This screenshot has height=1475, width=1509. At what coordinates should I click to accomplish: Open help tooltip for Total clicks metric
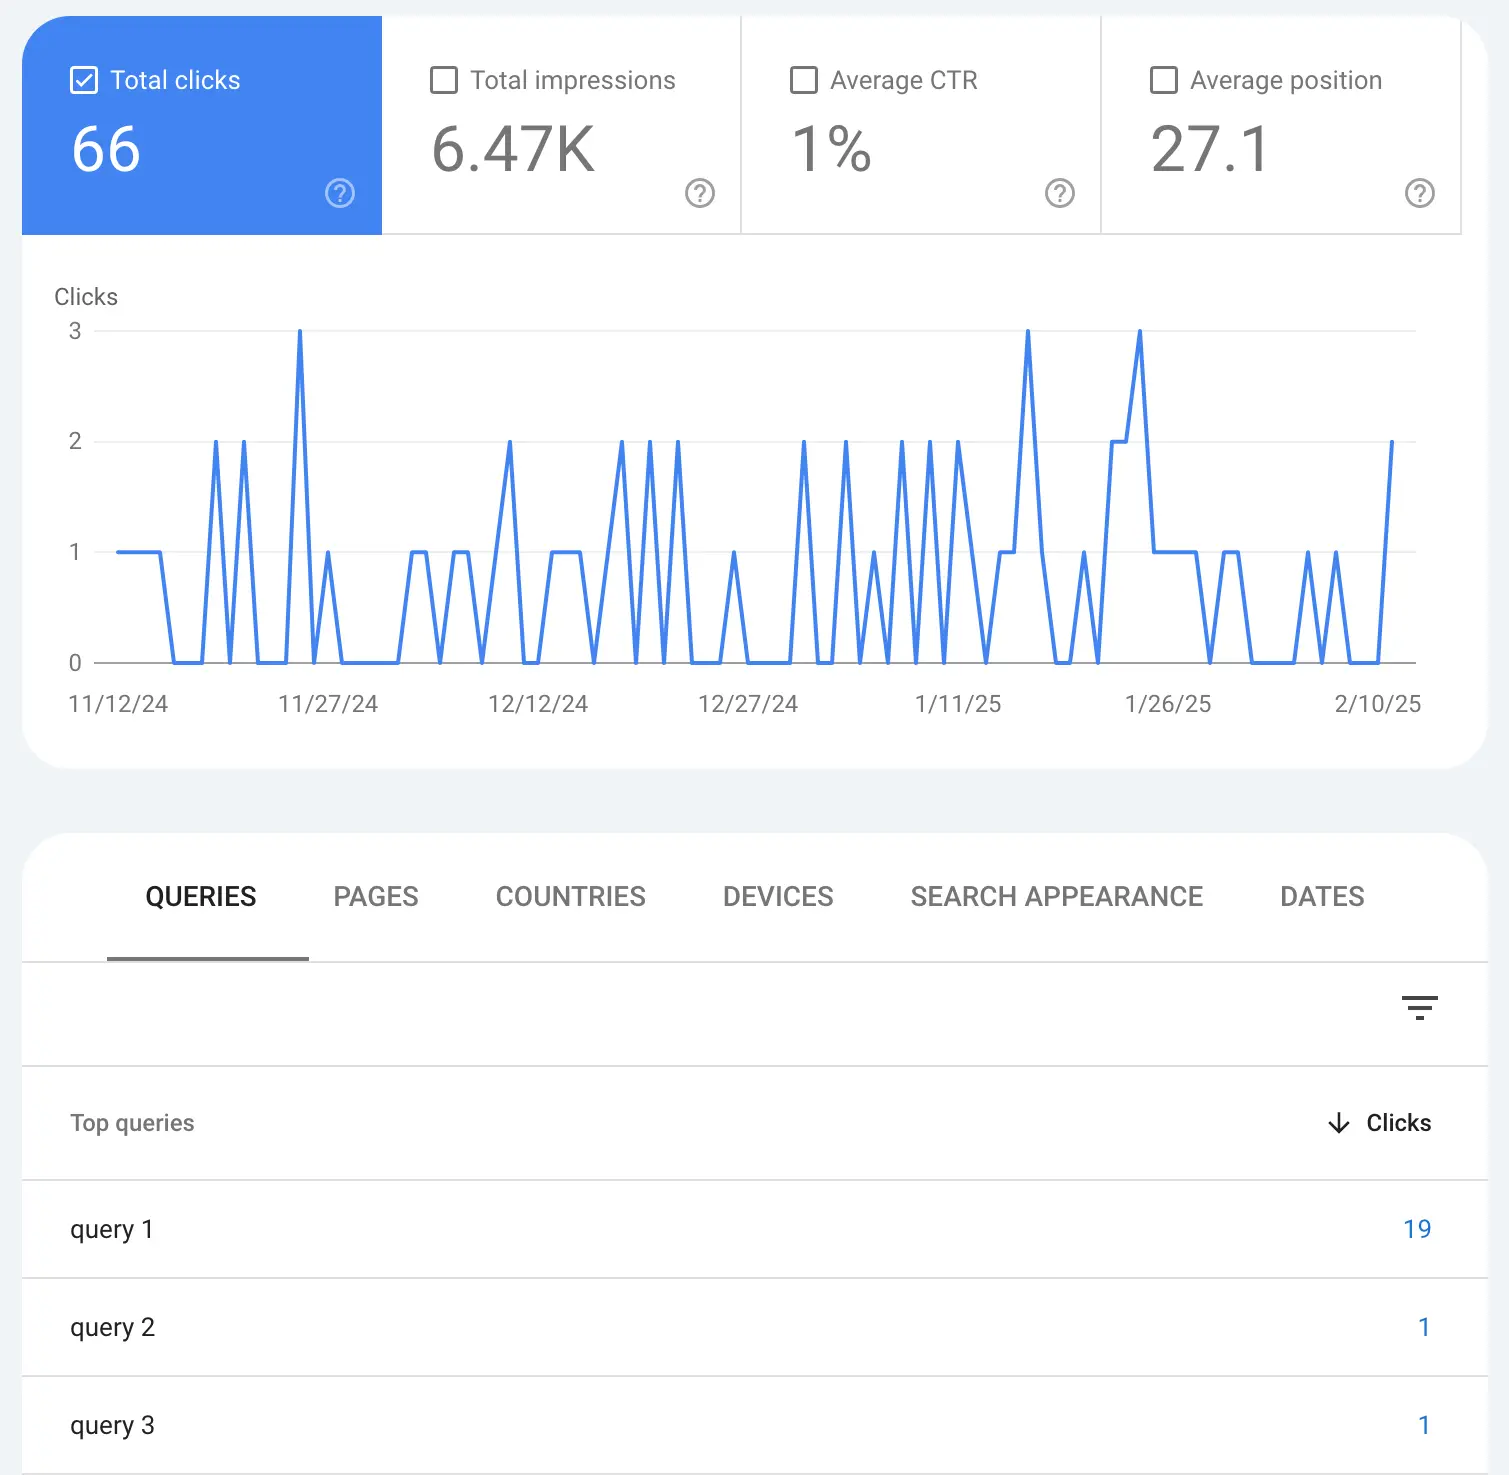point(340,193)
